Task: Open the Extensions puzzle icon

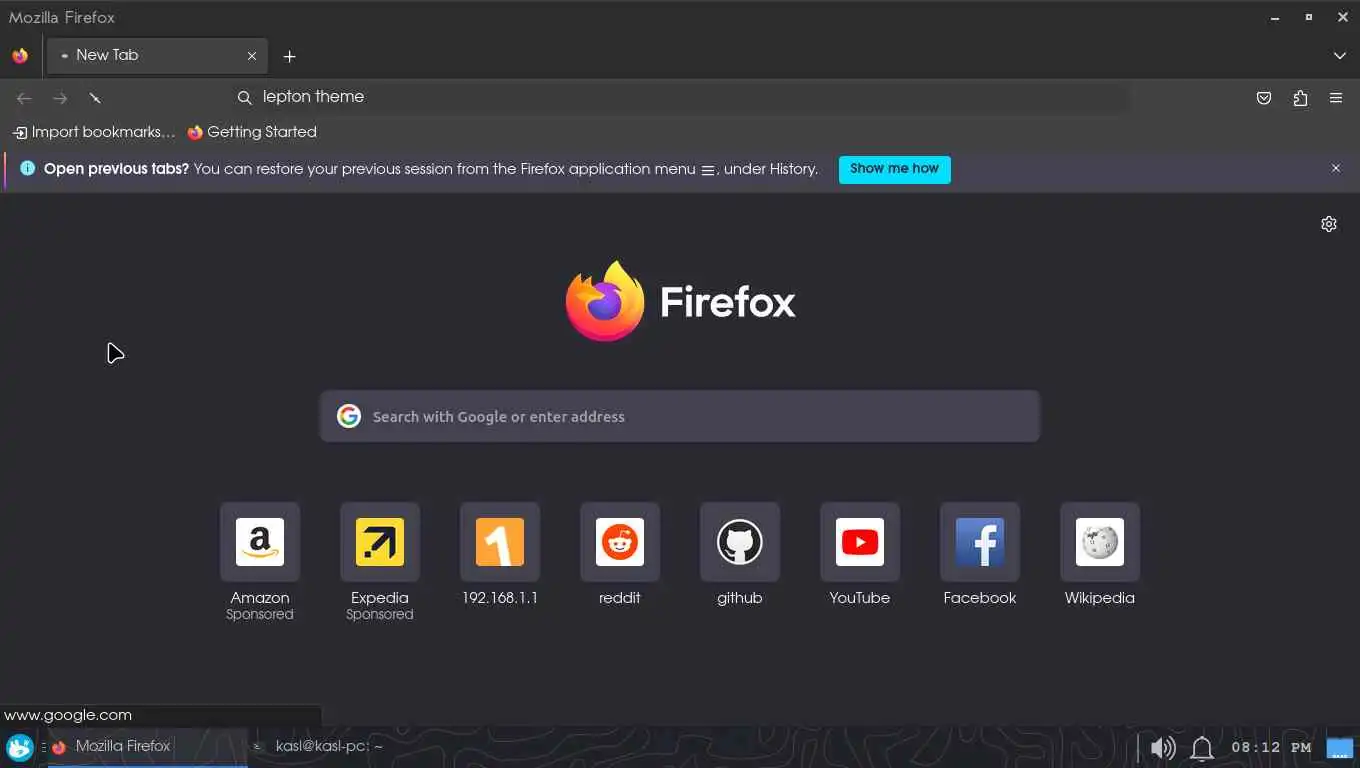Action: pos(1300,98)
